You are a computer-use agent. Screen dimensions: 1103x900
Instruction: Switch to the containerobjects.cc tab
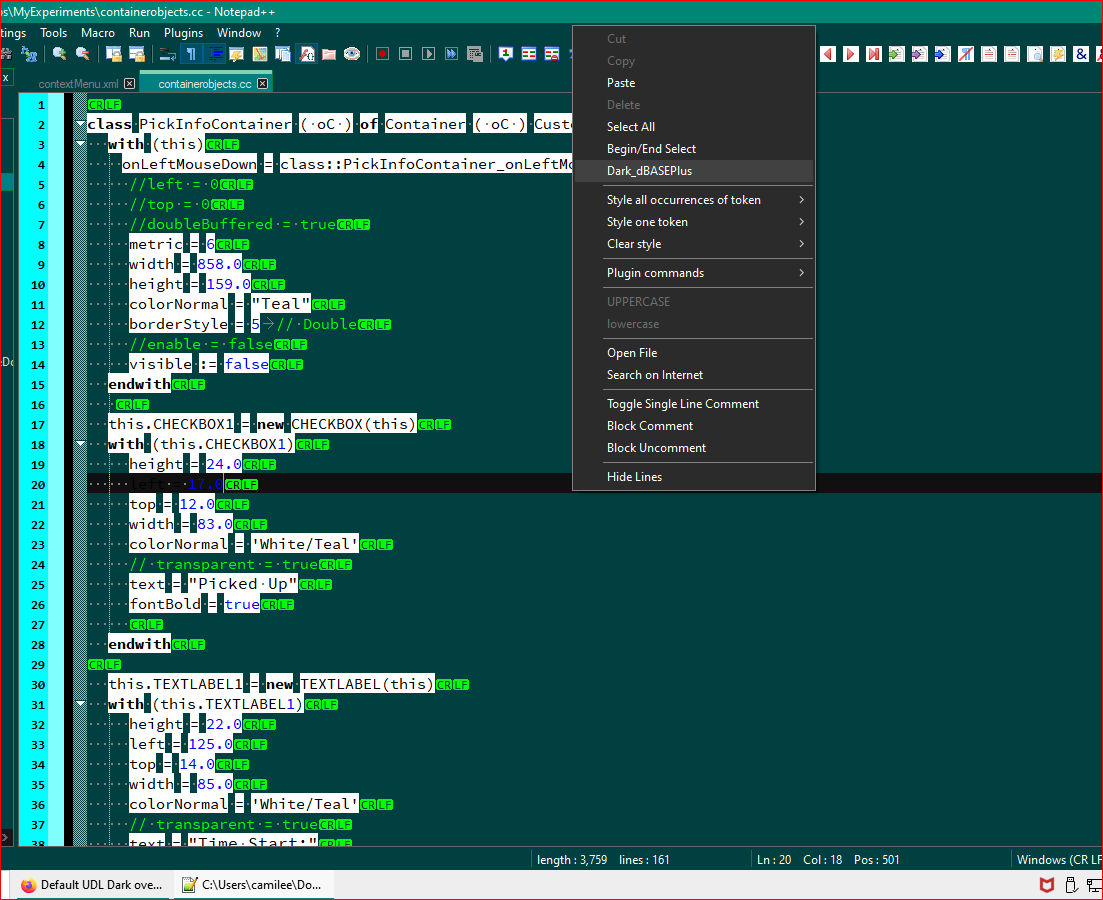(x=205, y=84)
